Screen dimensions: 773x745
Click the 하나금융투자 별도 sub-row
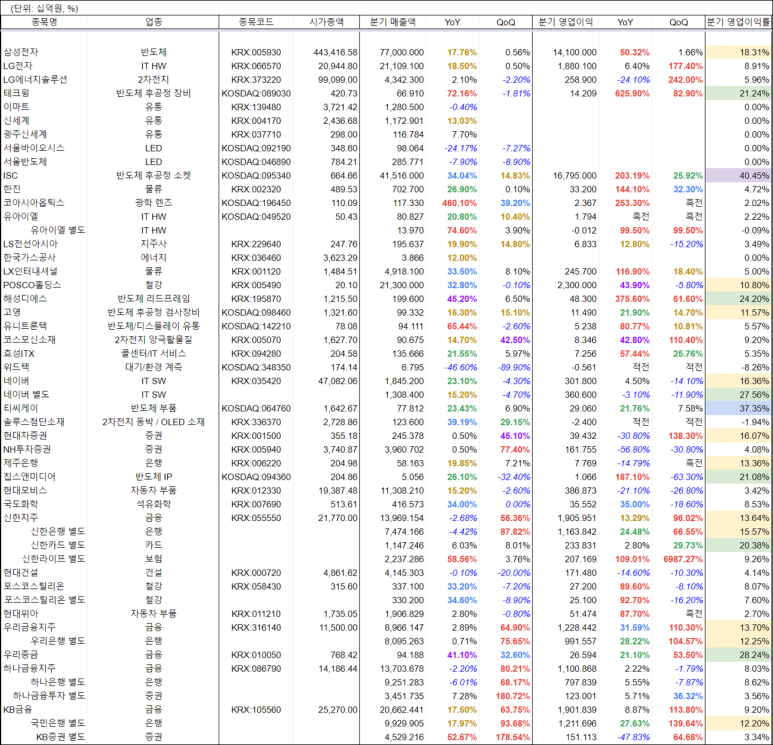[49, 696]
